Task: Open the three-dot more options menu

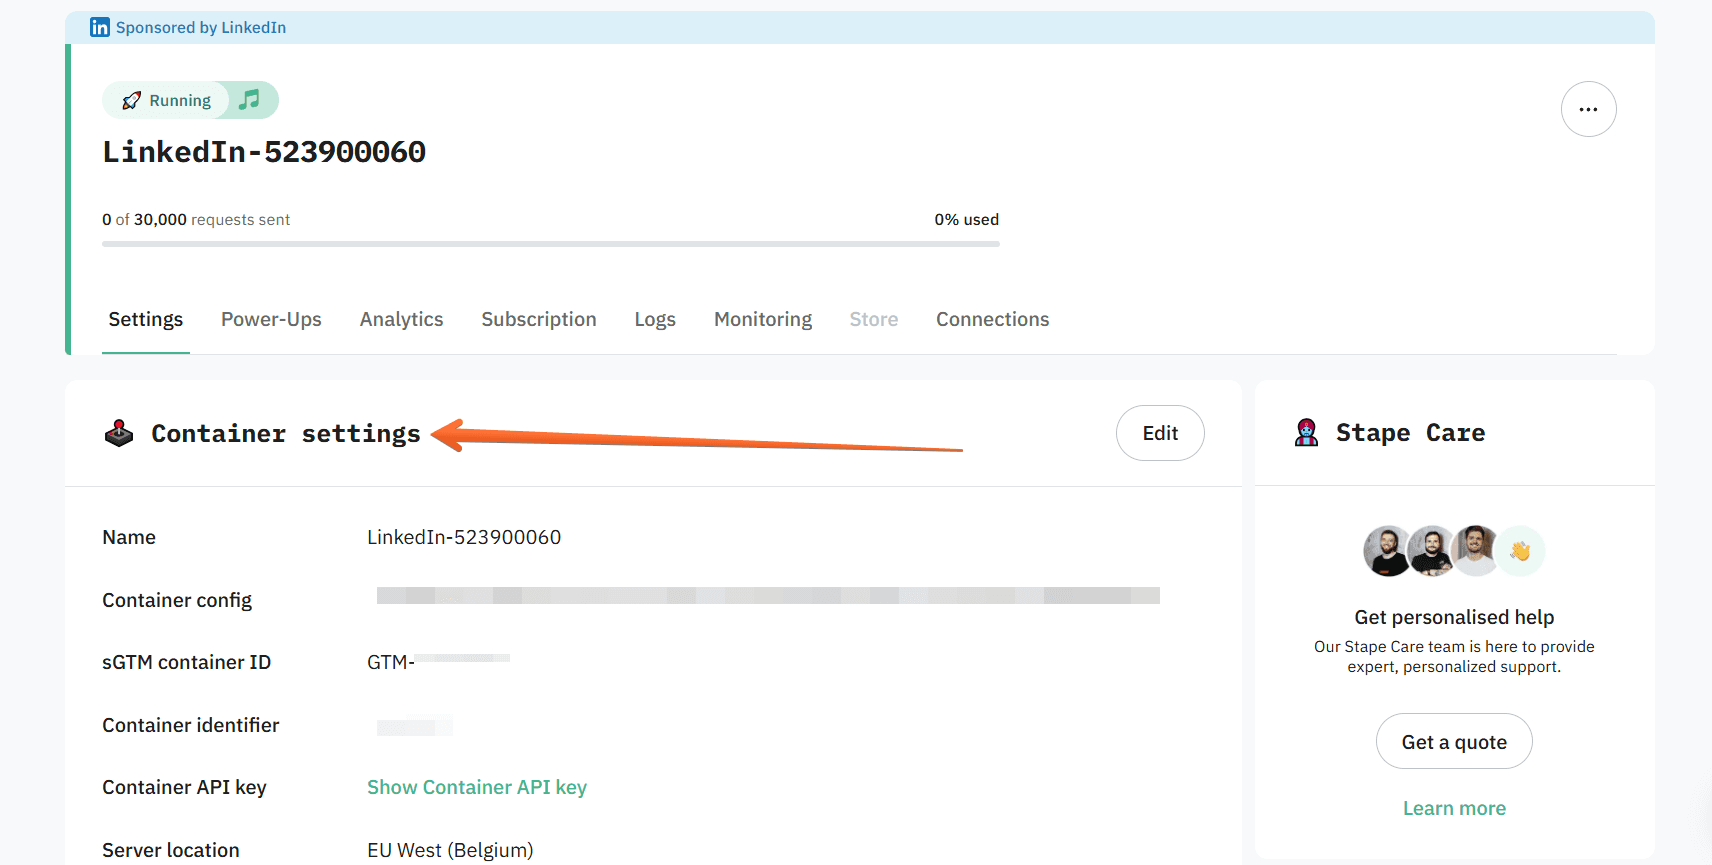Action: [x=1588, y=109]
